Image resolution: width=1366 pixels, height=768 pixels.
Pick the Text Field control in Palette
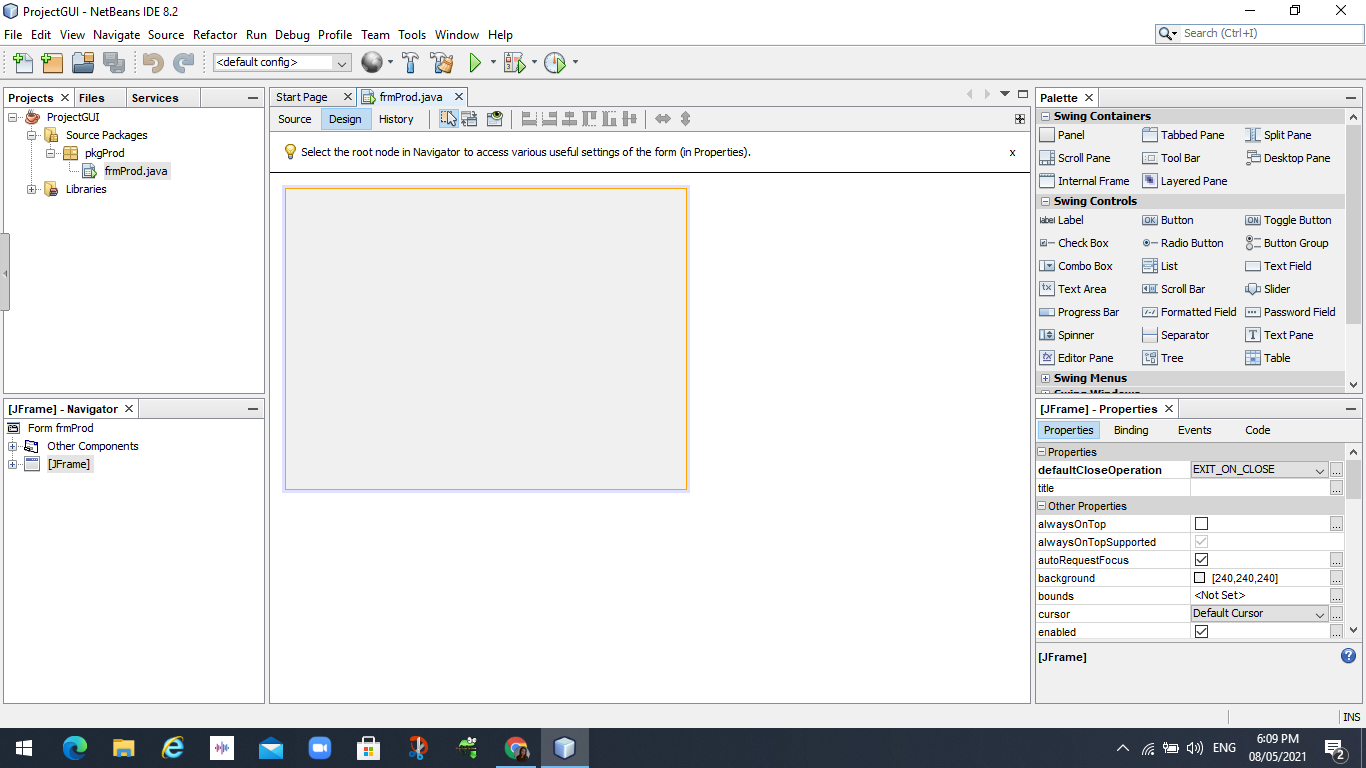pyautogui.click(x=1278, y=266)
